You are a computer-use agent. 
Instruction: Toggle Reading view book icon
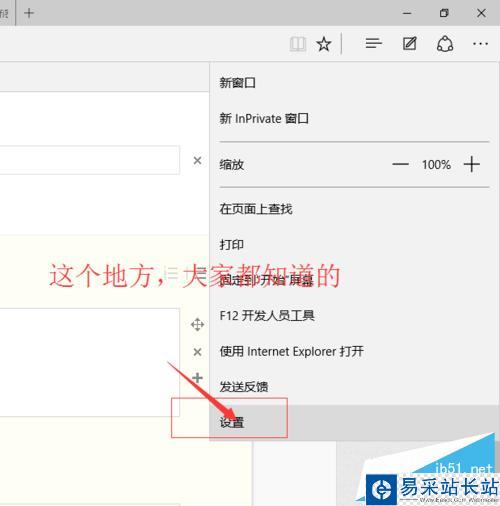pos(298,44)
